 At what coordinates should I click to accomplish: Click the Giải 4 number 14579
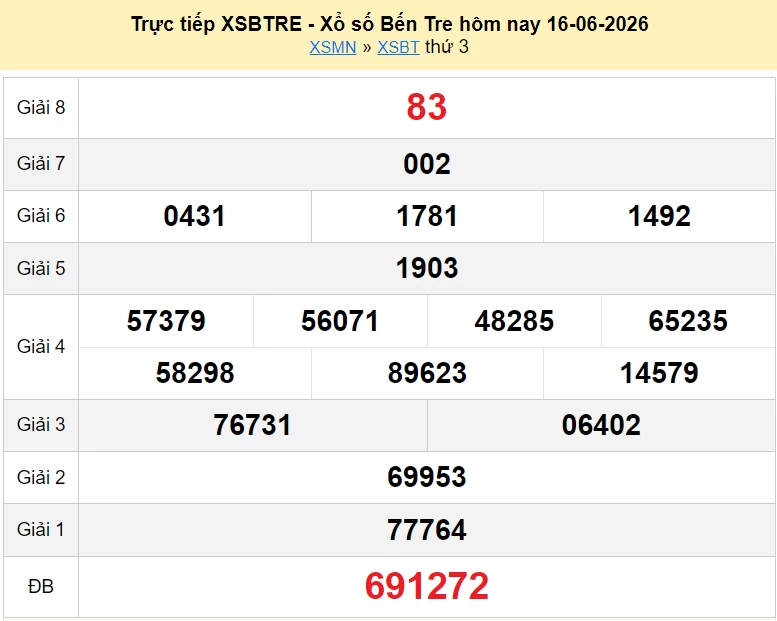point(659,373)
